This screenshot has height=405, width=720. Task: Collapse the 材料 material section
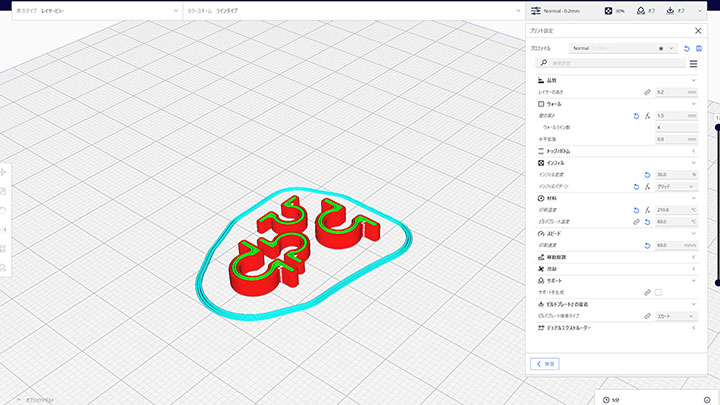point(693,198)
